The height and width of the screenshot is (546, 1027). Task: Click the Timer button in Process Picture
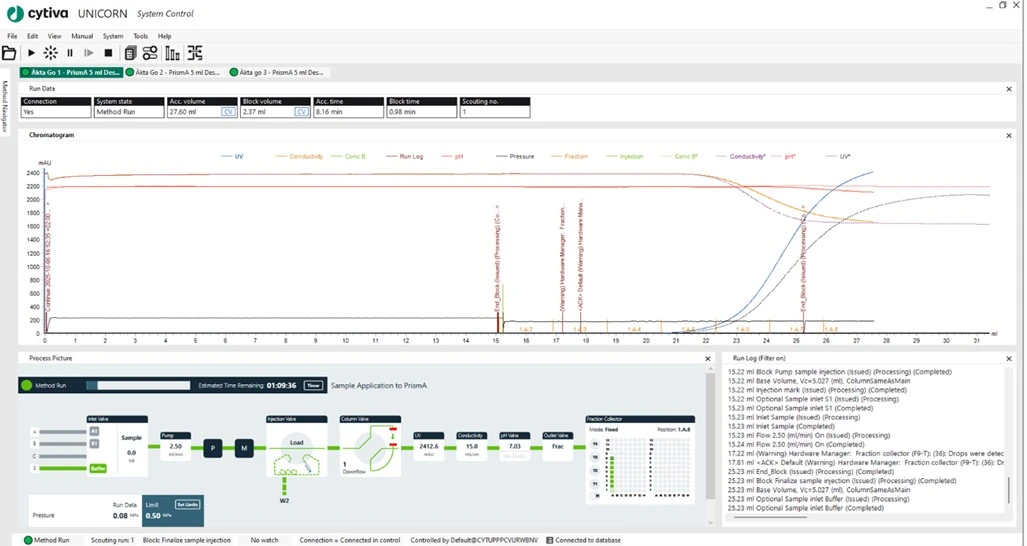pyautogui.click(x=313, y=385)
